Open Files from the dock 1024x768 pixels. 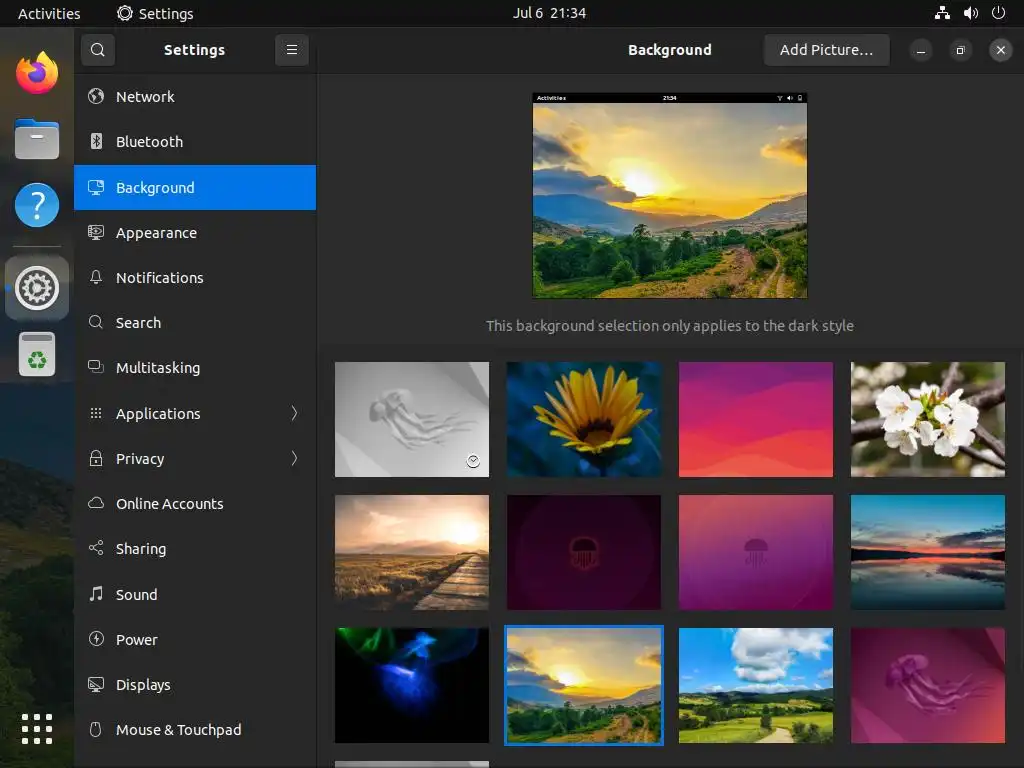(37, 139)
